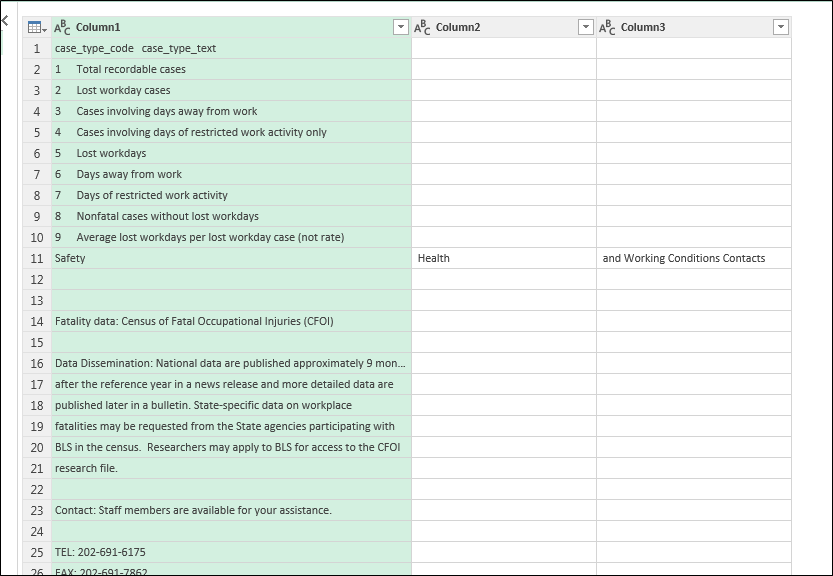This screenshot has height=576, width=833.
Task: Select 'Contact: Staff members are available' cell
Action: (231, 510)
